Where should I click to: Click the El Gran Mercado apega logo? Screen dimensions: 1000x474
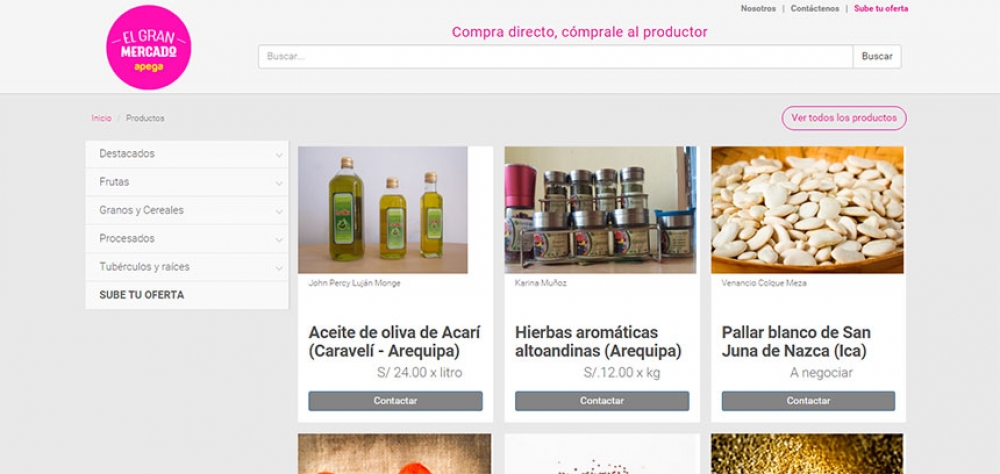click(x=148, y=47)
